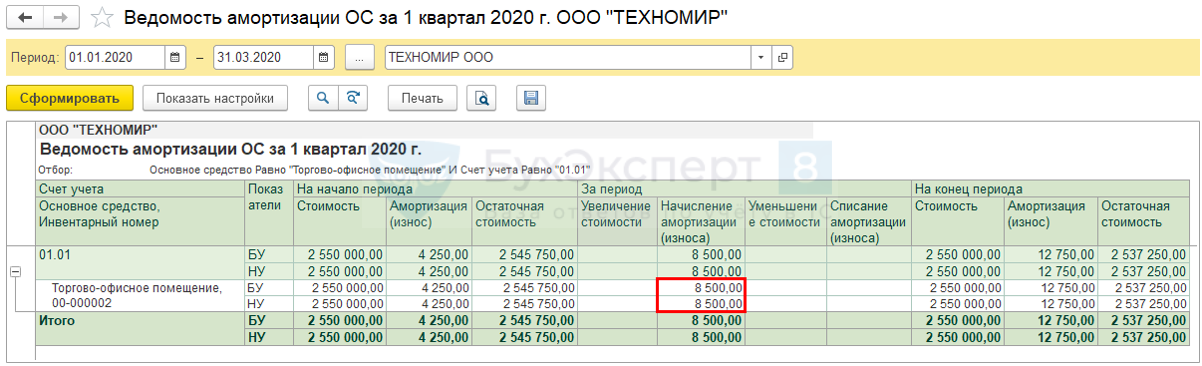Click the Показатели column header
The image size is (1202, 366).
tap(269, 214)
